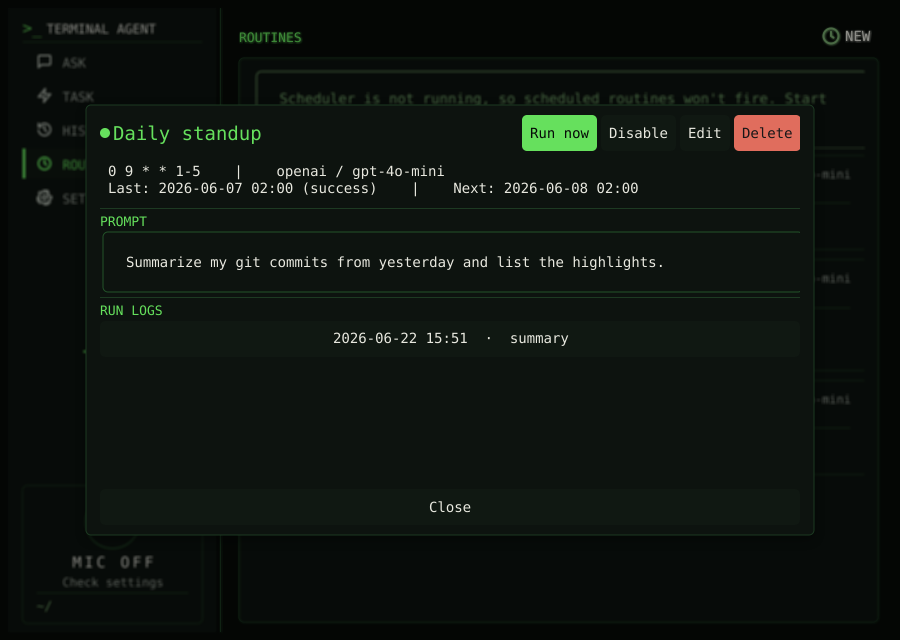Click the ROUTINES heading in background
Viewport: 900px width, 640px height.
tap(270, 37)
